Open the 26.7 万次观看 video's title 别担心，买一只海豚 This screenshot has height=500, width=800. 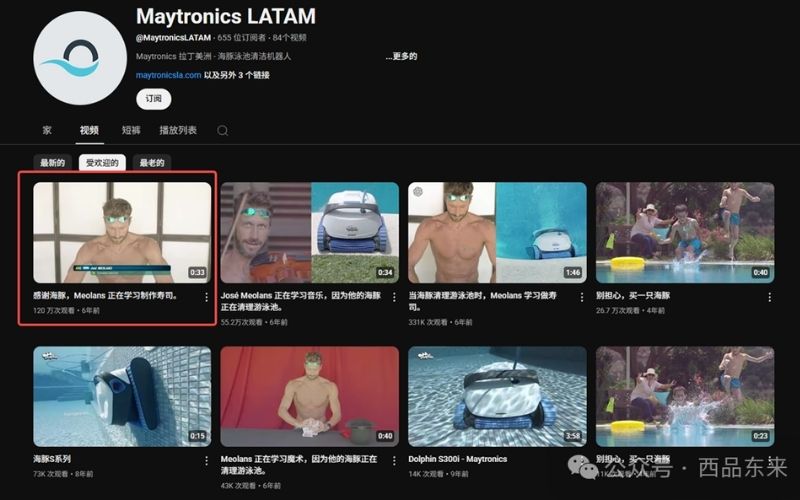633,295
